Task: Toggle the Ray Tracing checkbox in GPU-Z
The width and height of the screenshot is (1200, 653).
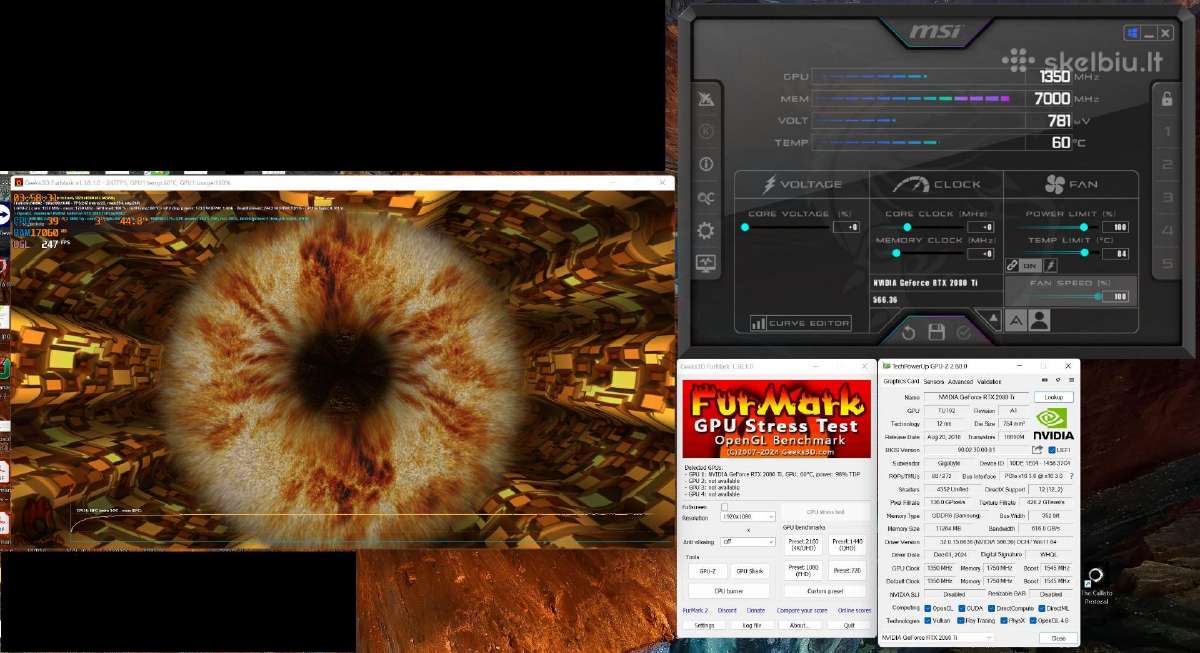Action: 961,621
